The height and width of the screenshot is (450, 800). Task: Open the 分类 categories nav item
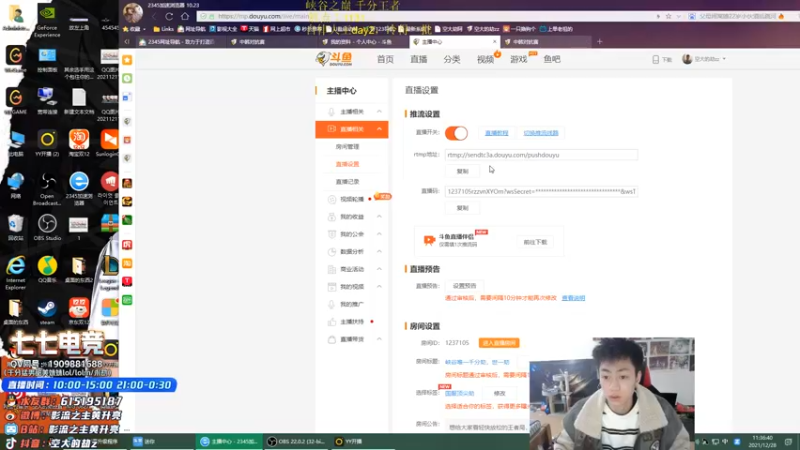452,59
